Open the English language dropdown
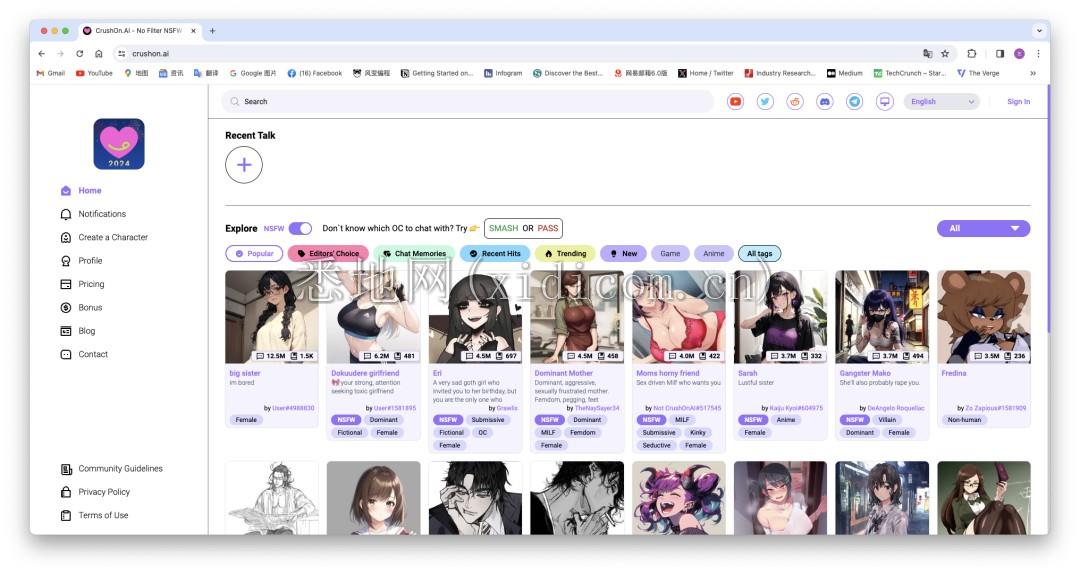This screenshot has height=574, width=1080. tap(942, 101)
